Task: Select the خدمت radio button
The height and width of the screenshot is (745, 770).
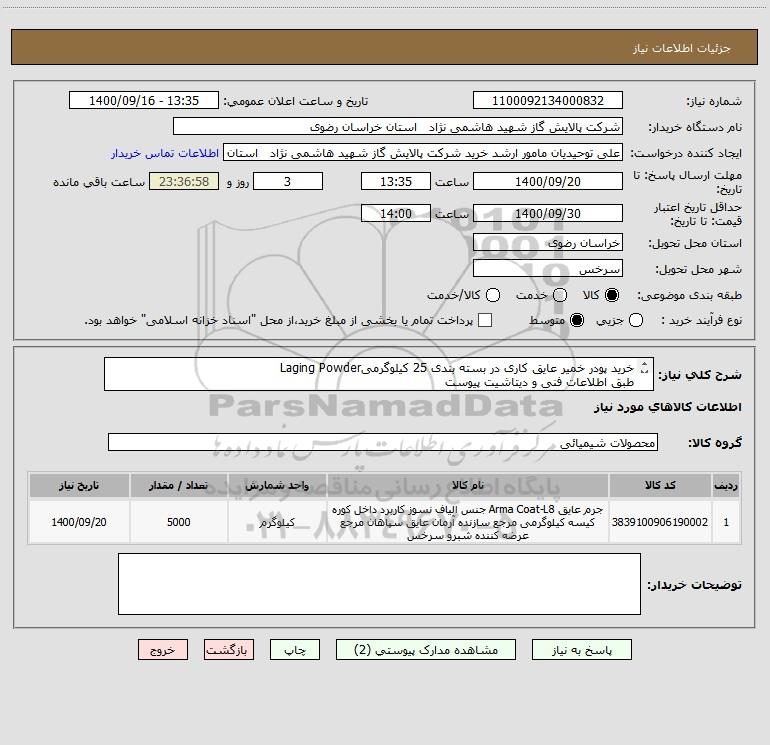Action: coord(560,295)
